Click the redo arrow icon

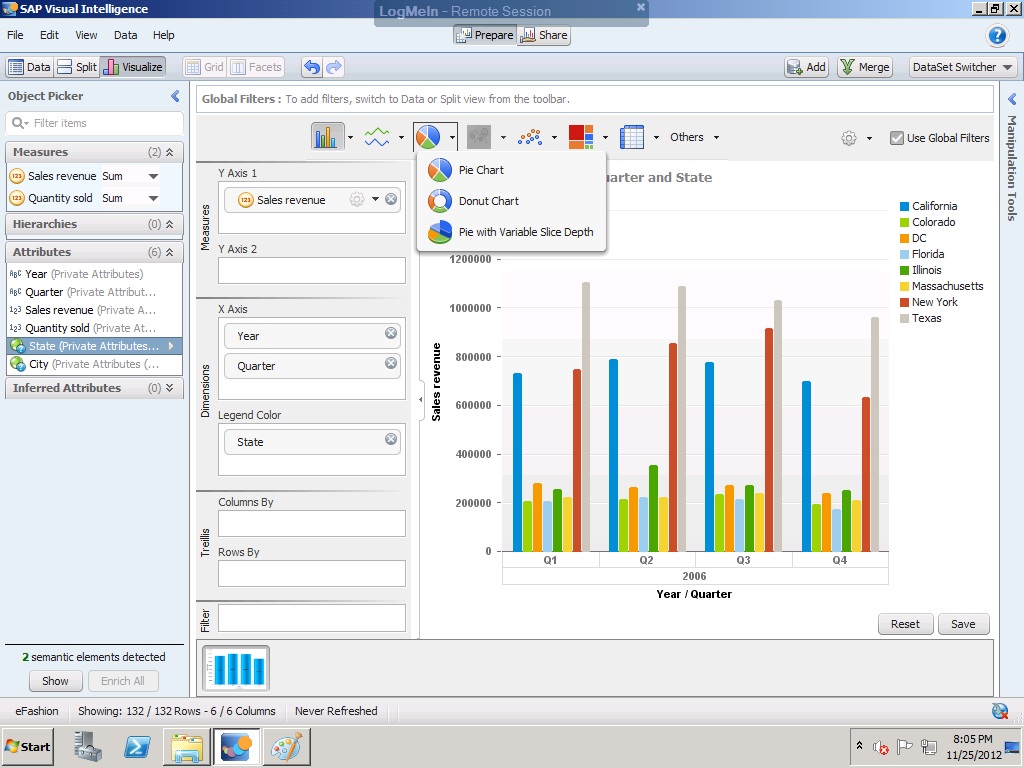click(334, 67)
